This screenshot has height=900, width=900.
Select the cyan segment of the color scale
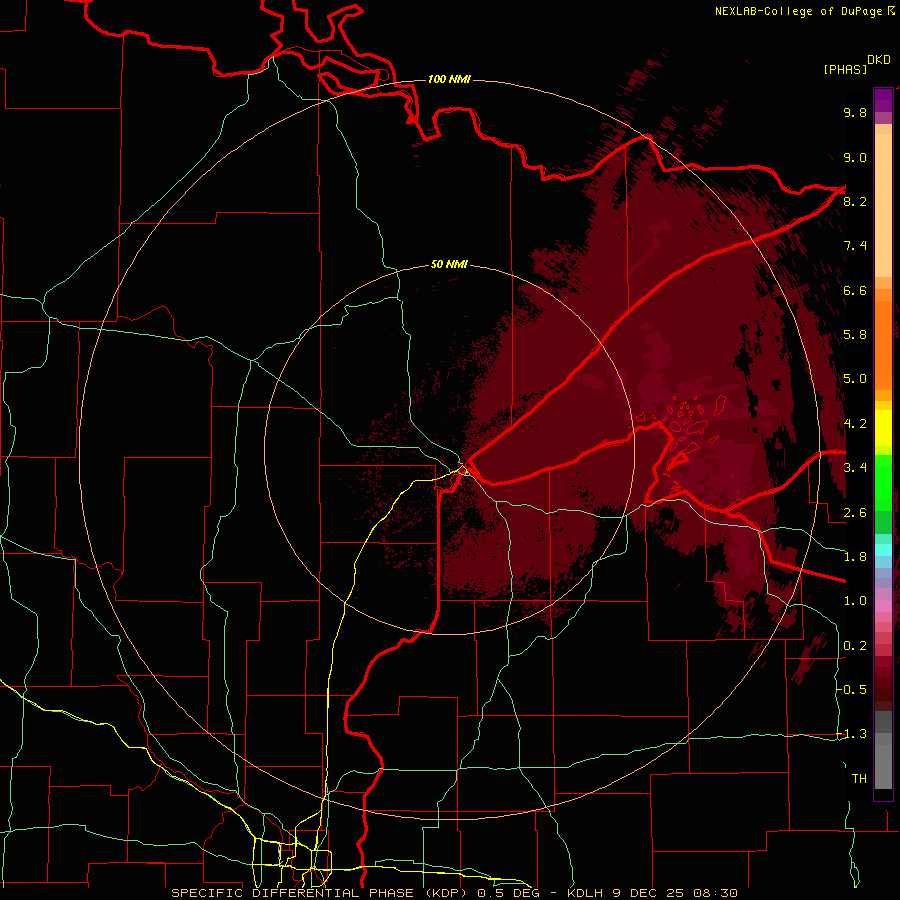(883, 549)
